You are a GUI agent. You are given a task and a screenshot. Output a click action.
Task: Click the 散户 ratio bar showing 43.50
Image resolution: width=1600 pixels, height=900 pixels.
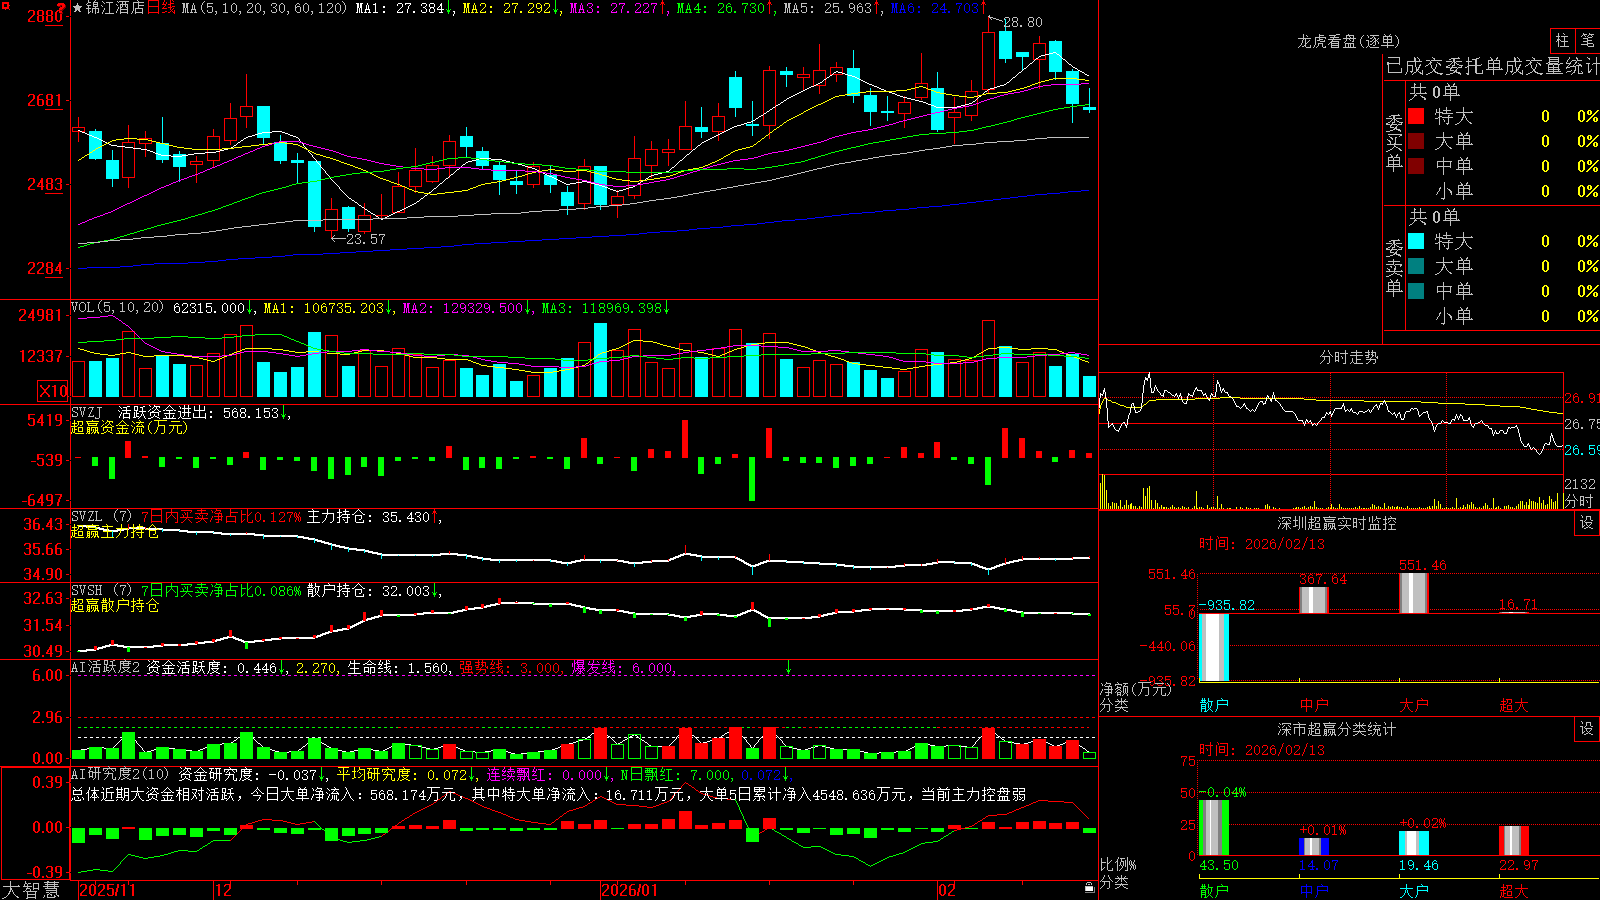[1214, 828]
